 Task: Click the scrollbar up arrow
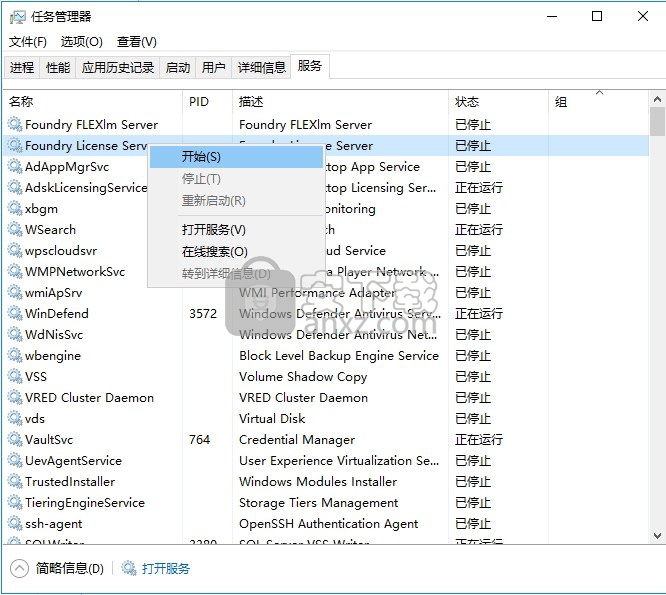(x=658, y=99)
